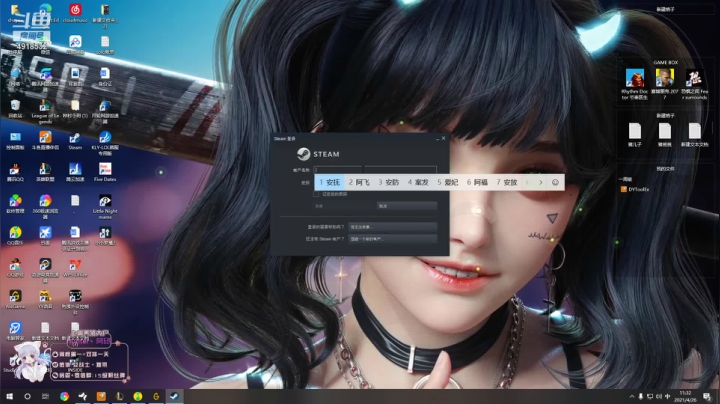Select the 腾讯QQ penguin desktop icon
Screen dimensions: 720x404
(15, 172)
